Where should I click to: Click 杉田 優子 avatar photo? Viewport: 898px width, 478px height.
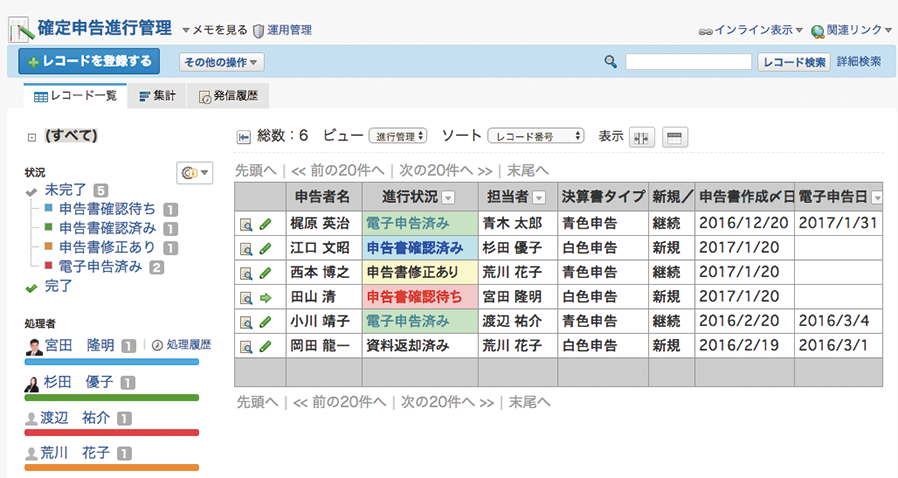32,383
